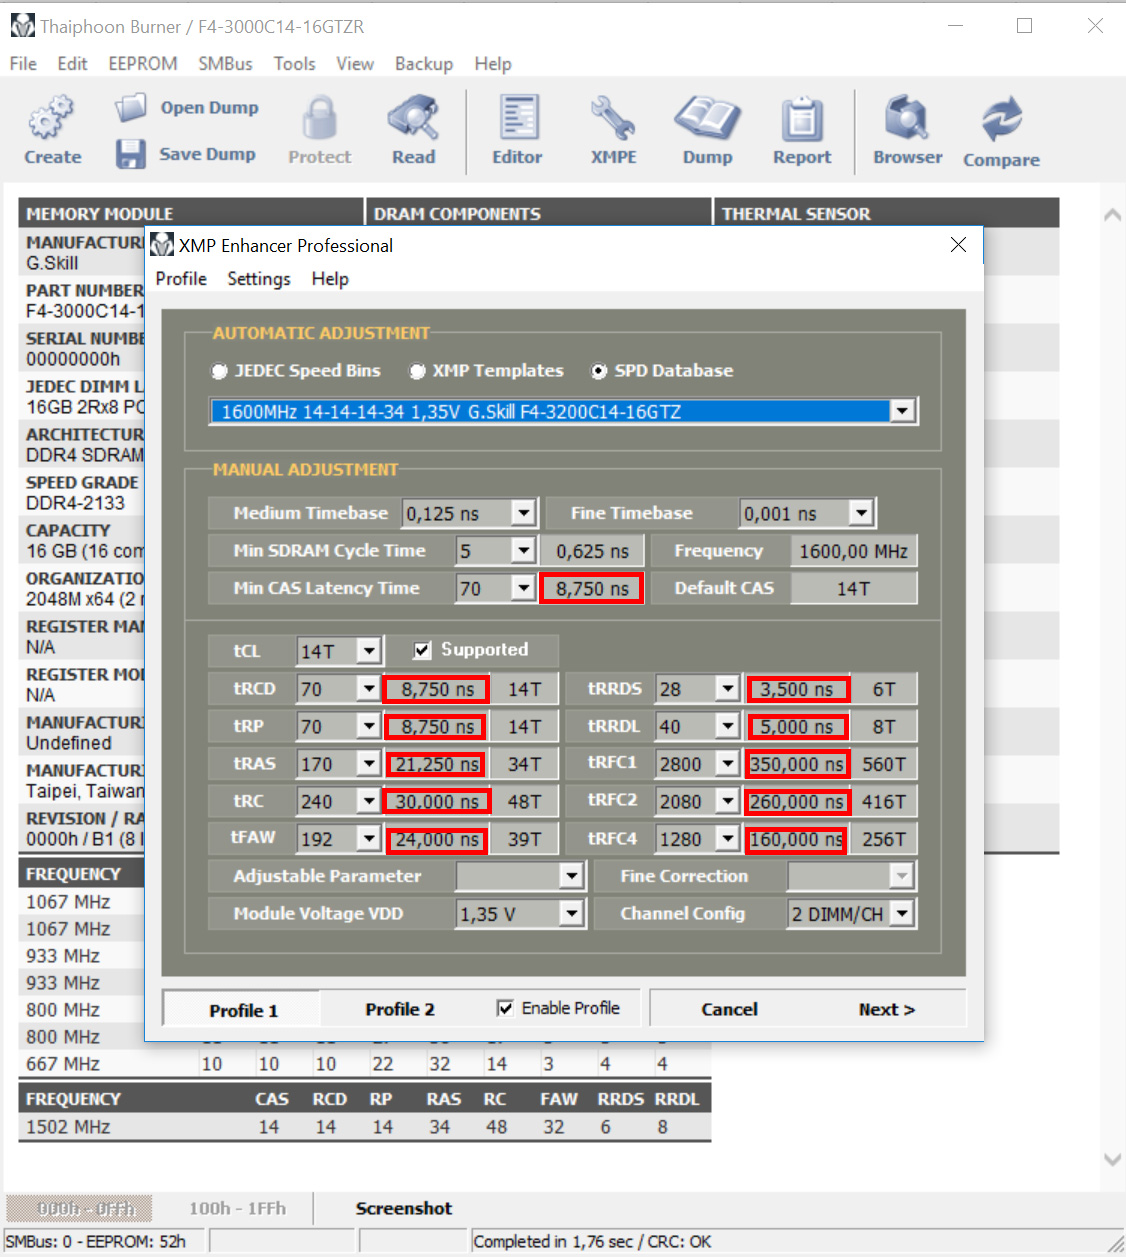Open the Min SDRAM Cycle Time dropdown
Viewport: 1126px width, 1257px height.
tap(523, 550)
